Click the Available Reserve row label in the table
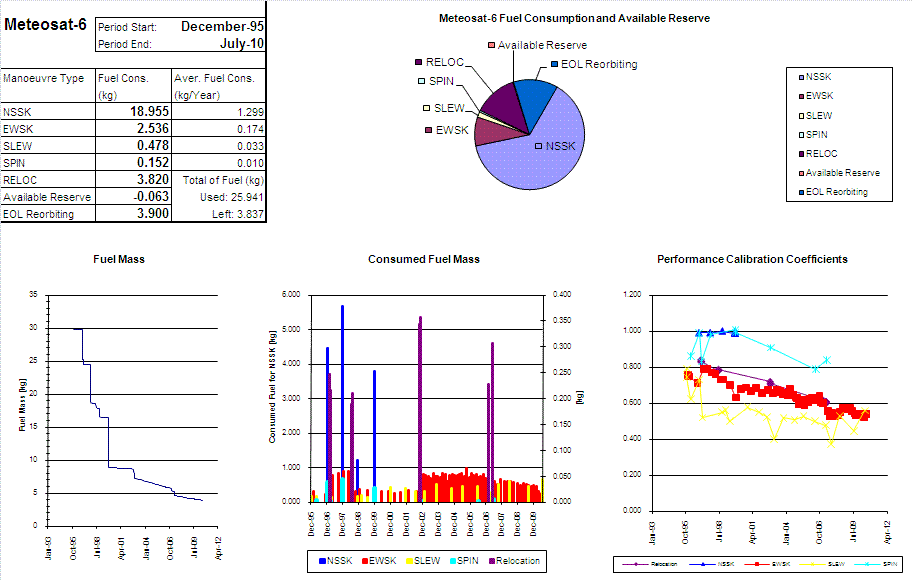This screenshot has width=913, height=580. tap(47, 197)
